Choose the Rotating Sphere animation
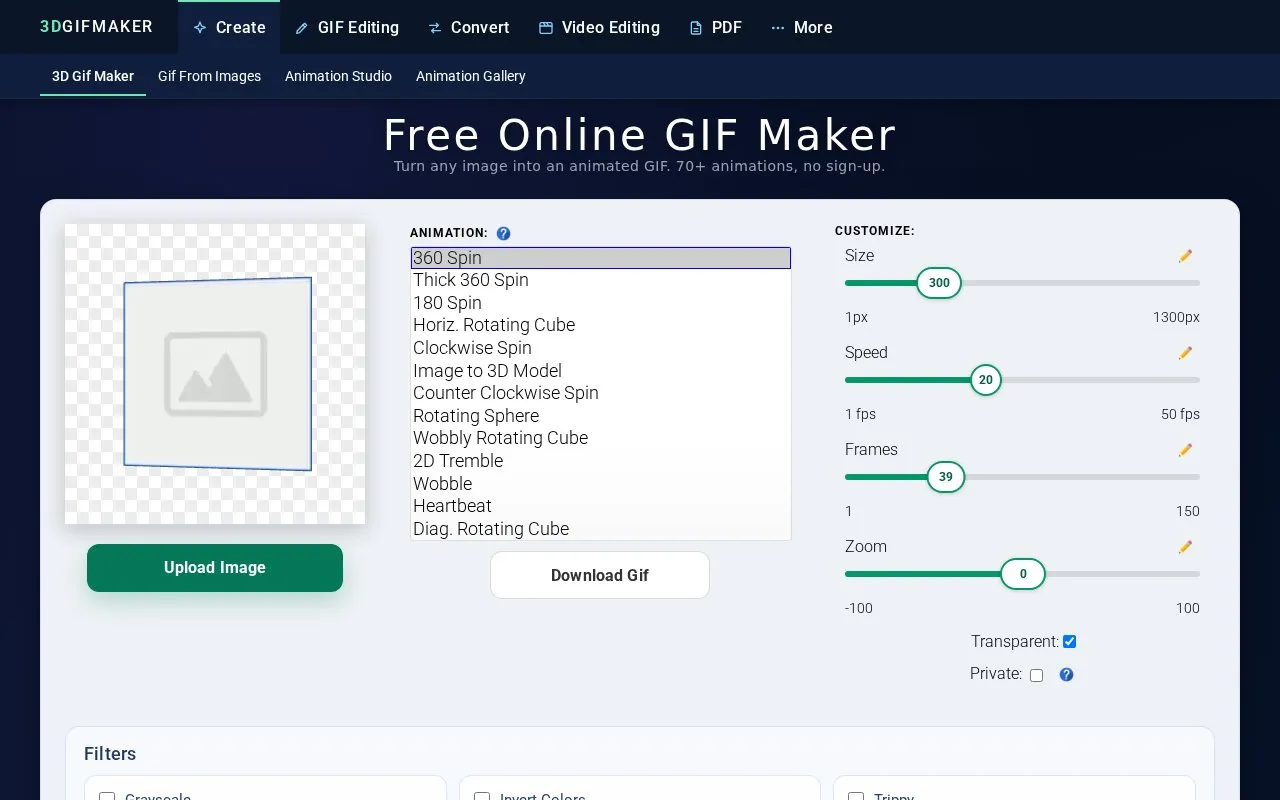 (x=601, y=416)
